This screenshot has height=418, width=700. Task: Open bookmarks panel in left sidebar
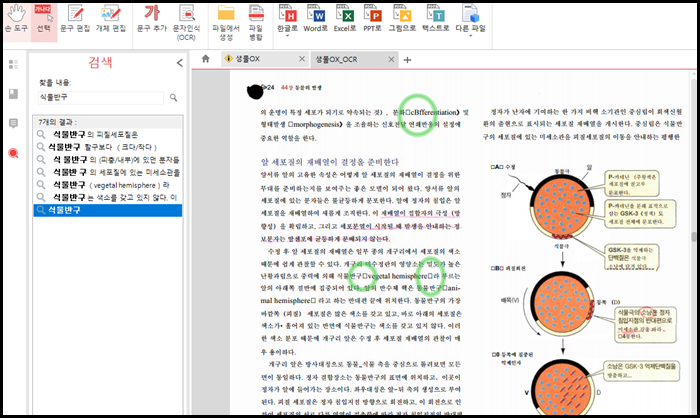13,94
